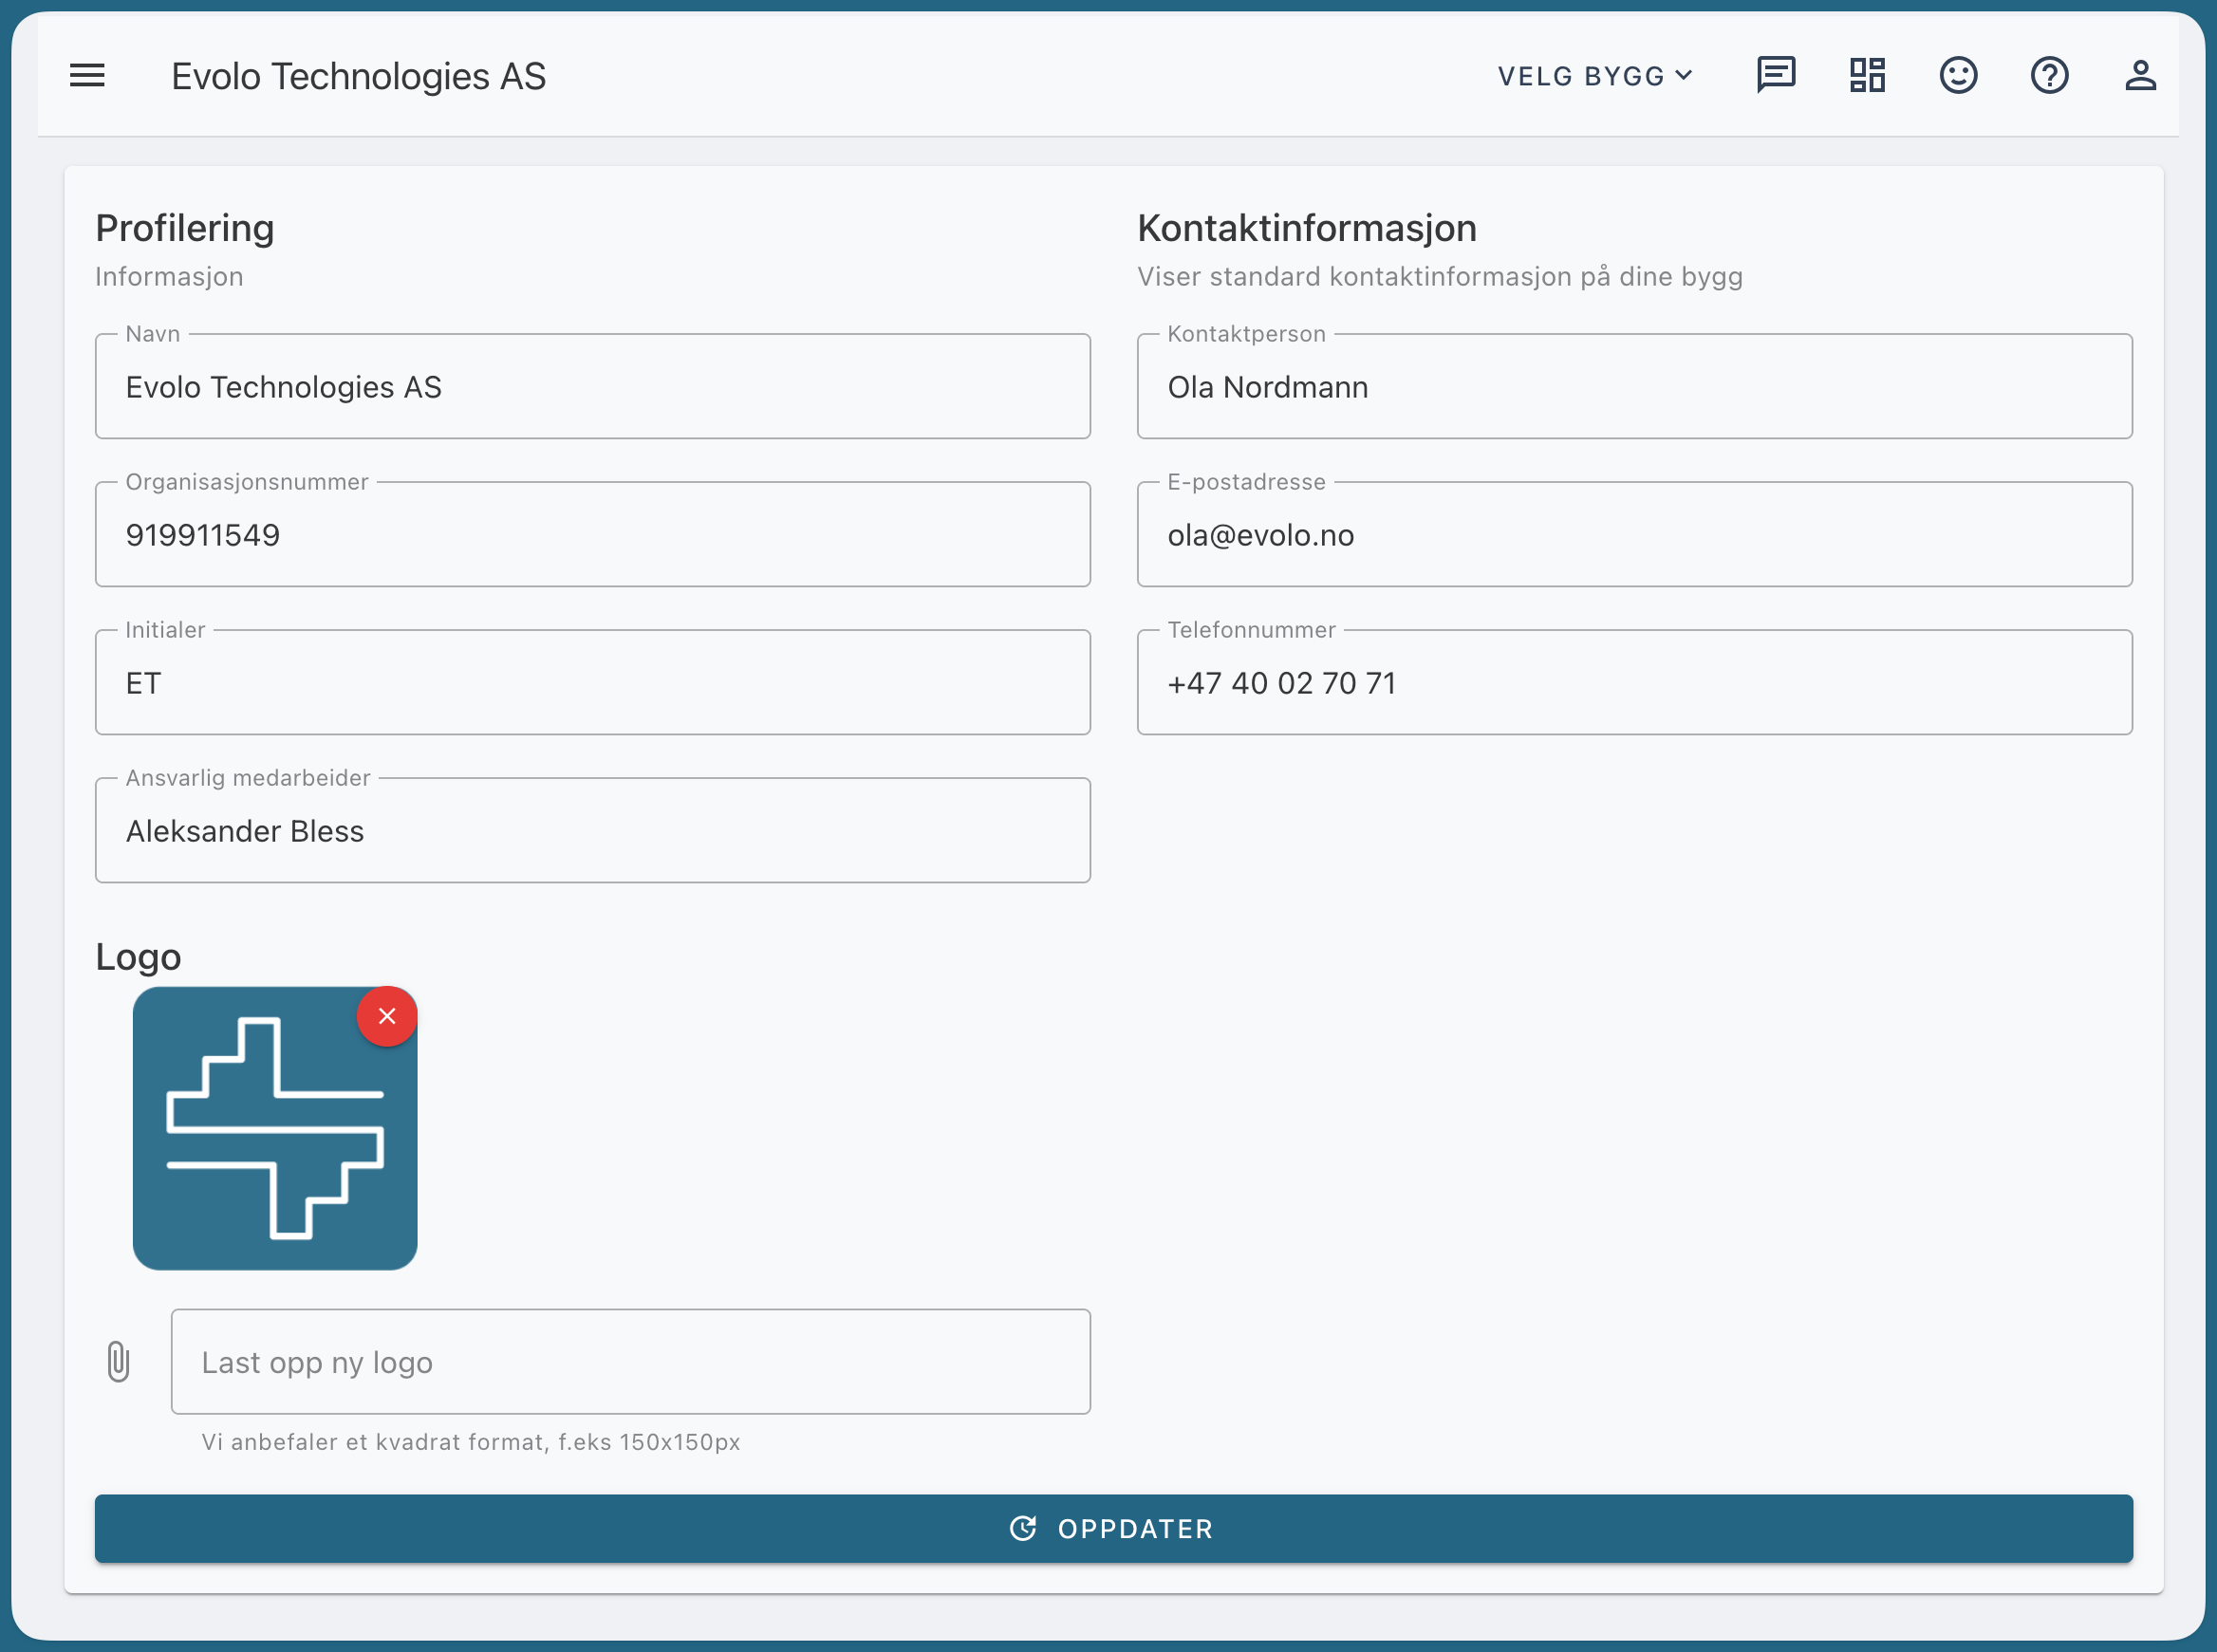Click the OPPDATER button

1114,1528
